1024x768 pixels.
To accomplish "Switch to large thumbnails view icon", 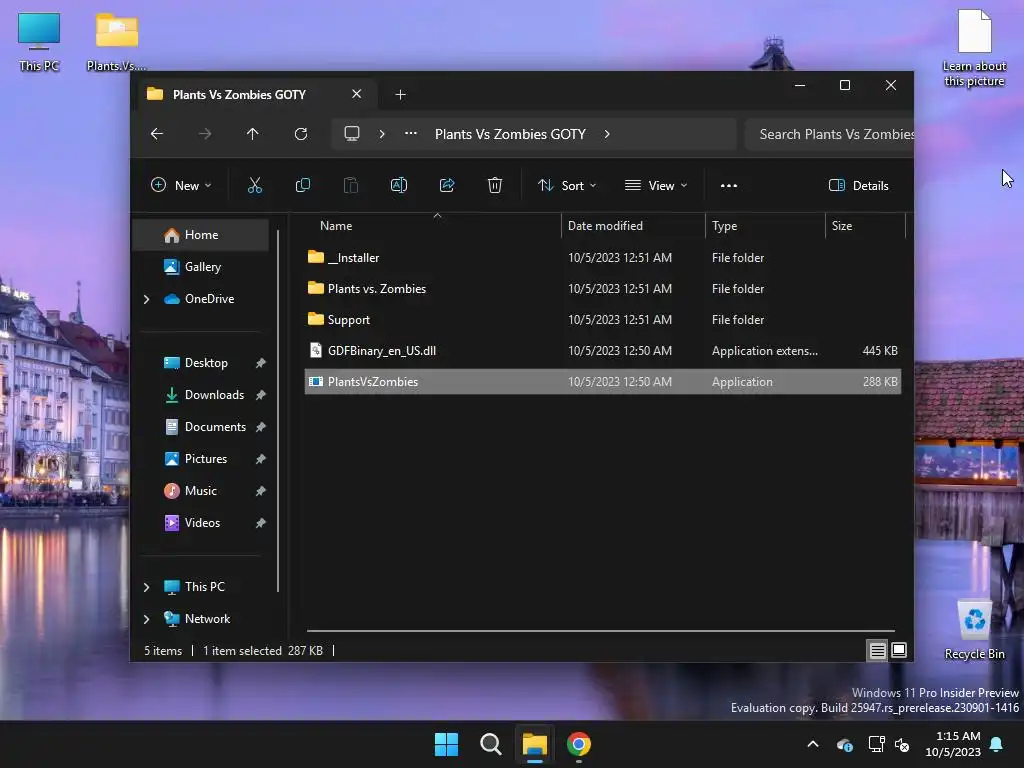I will (899, 650).
